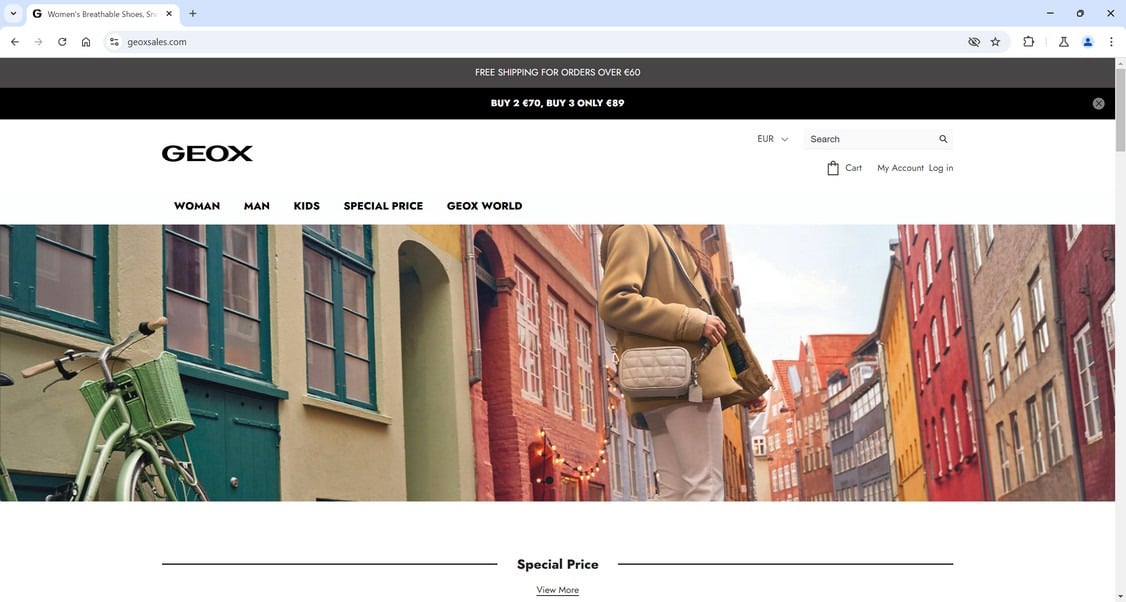This screenshot has height=602, width=1126.
Task: Click the browser forward arrow
Action: tap(39, 42)
